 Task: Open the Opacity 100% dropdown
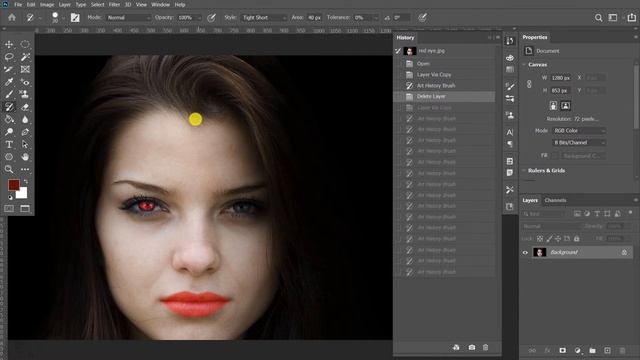[x=189, y=18]
